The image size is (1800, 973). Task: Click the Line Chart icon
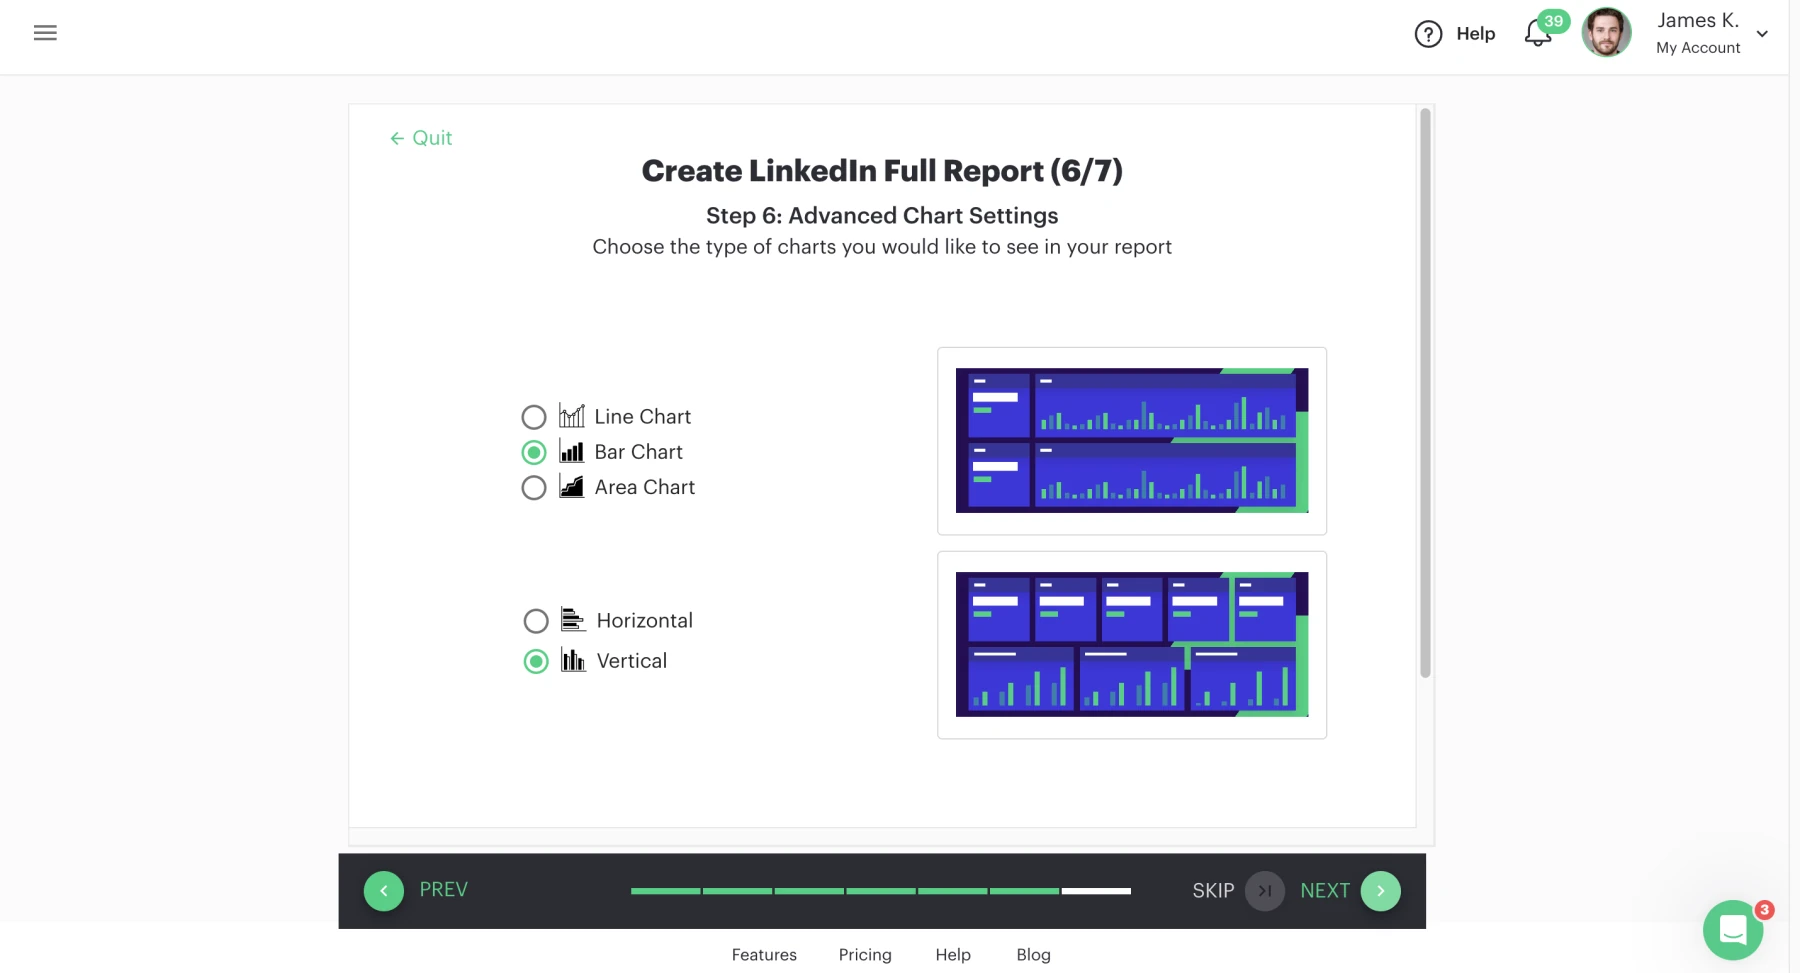pos(572,415)
